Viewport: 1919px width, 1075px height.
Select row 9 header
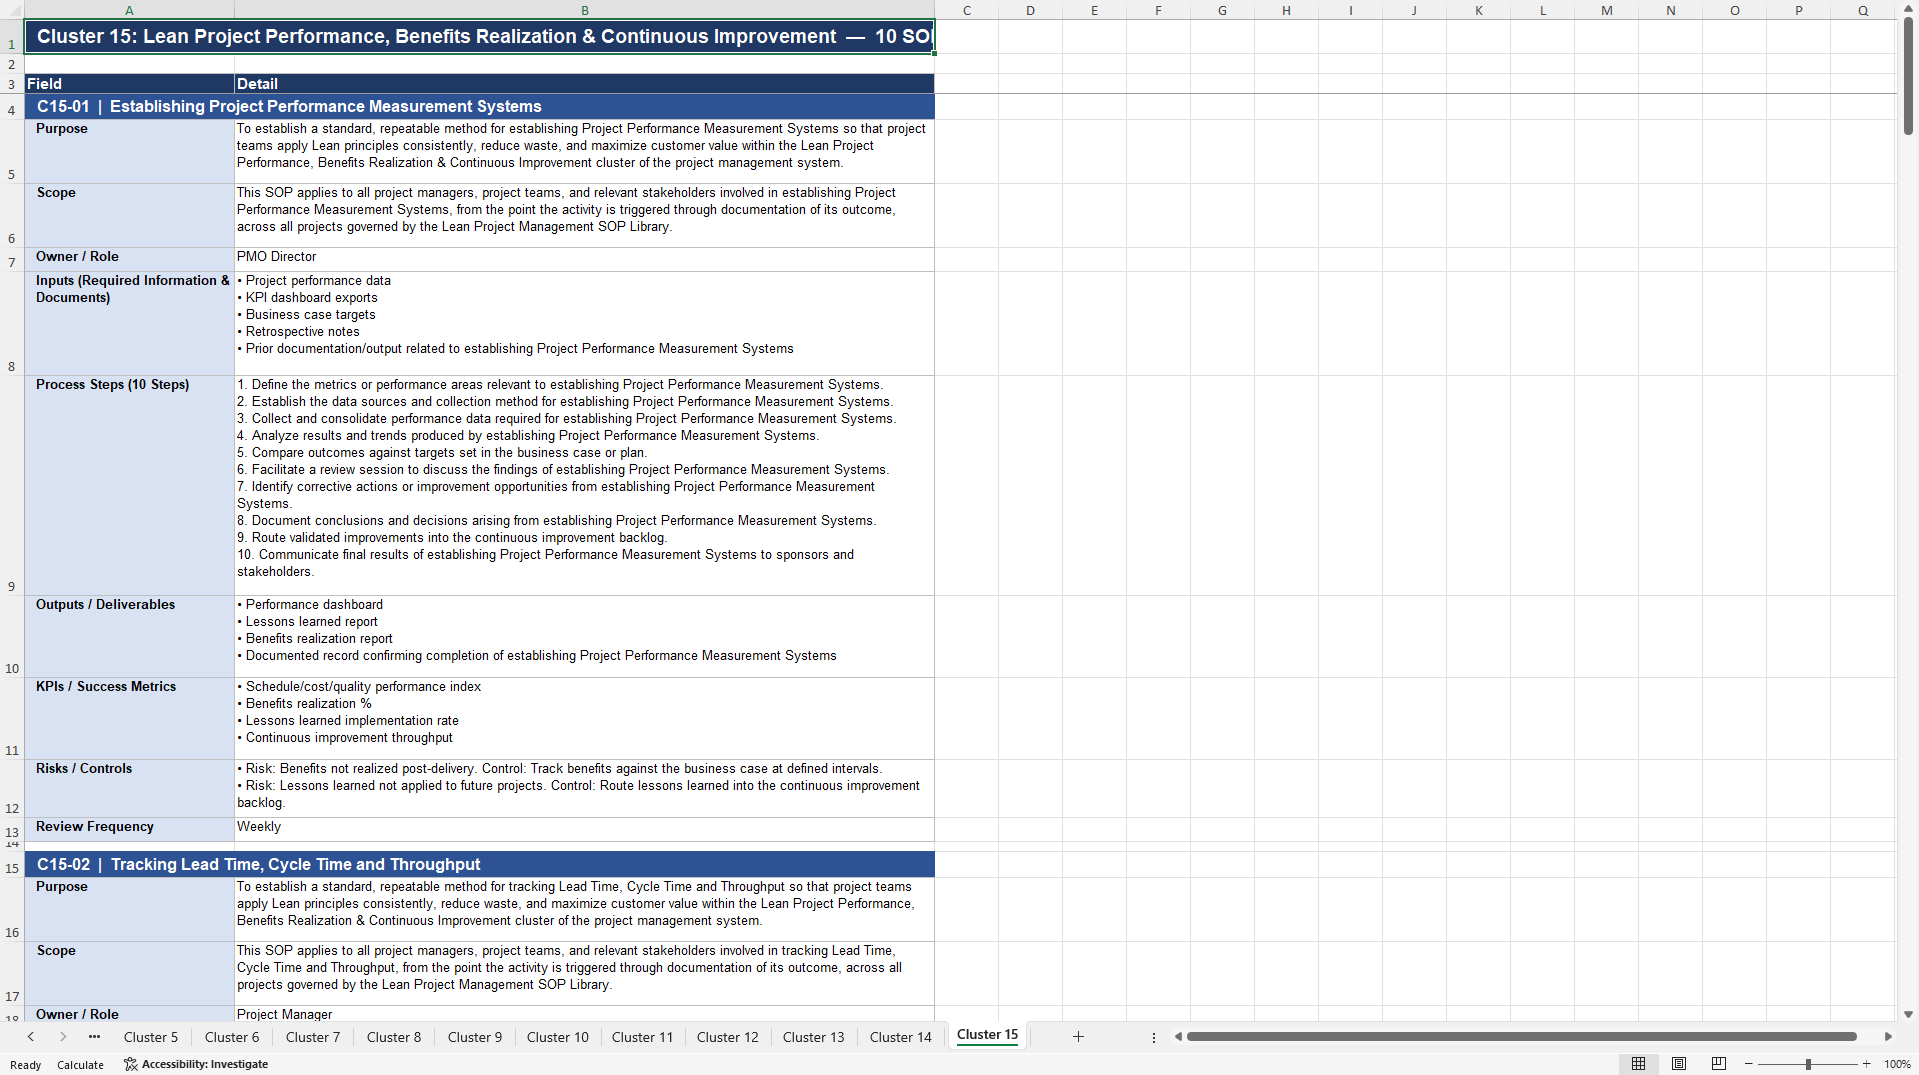click(12, 485)
